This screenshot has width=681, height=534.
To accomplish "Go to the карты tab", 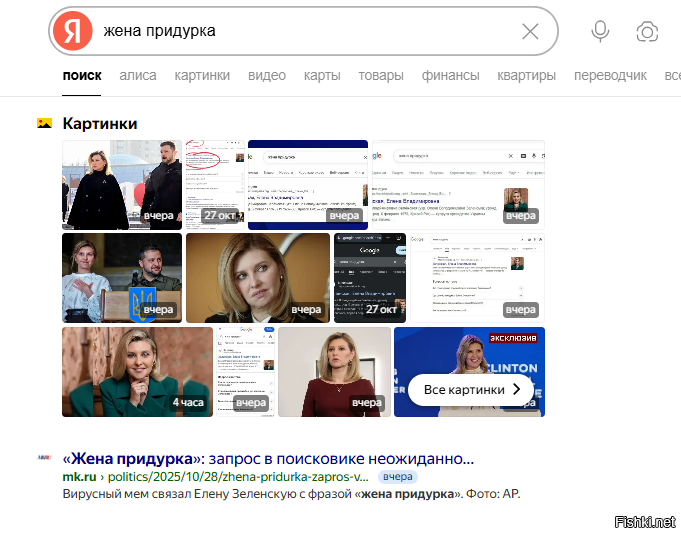I will (322, 75).
